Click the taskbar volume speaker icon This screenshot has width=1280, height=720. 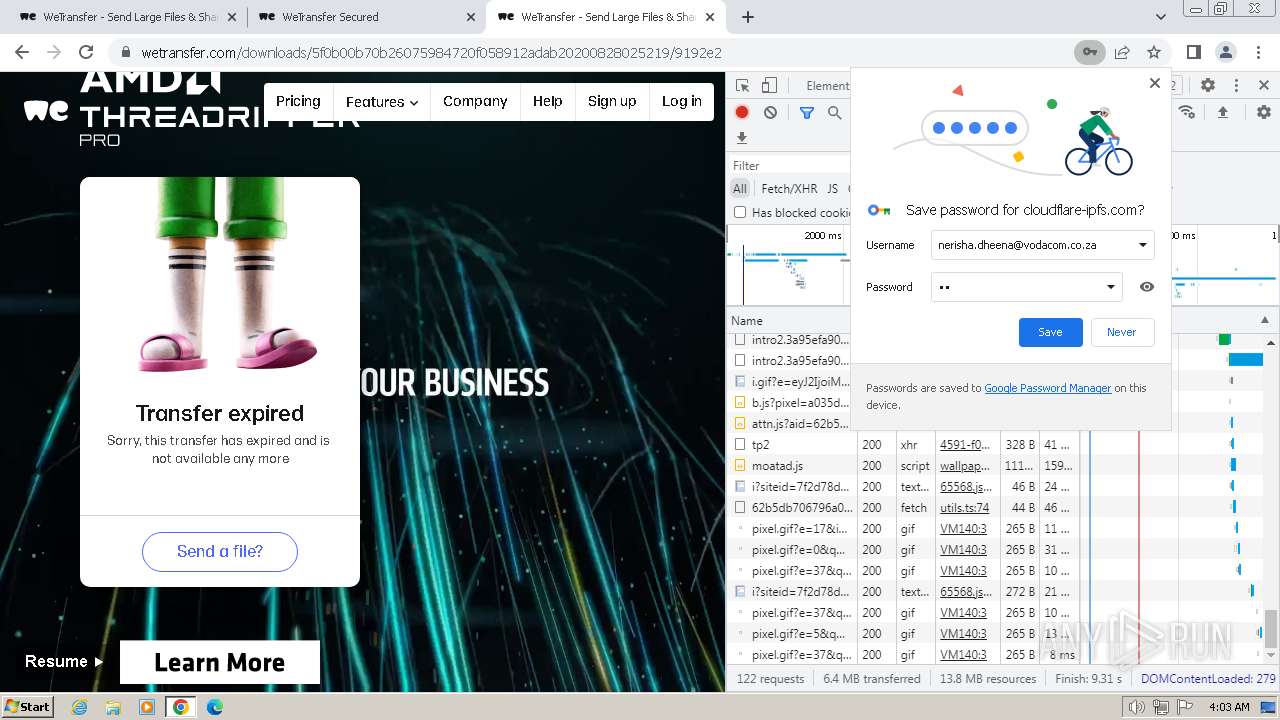click(1137, 707)
